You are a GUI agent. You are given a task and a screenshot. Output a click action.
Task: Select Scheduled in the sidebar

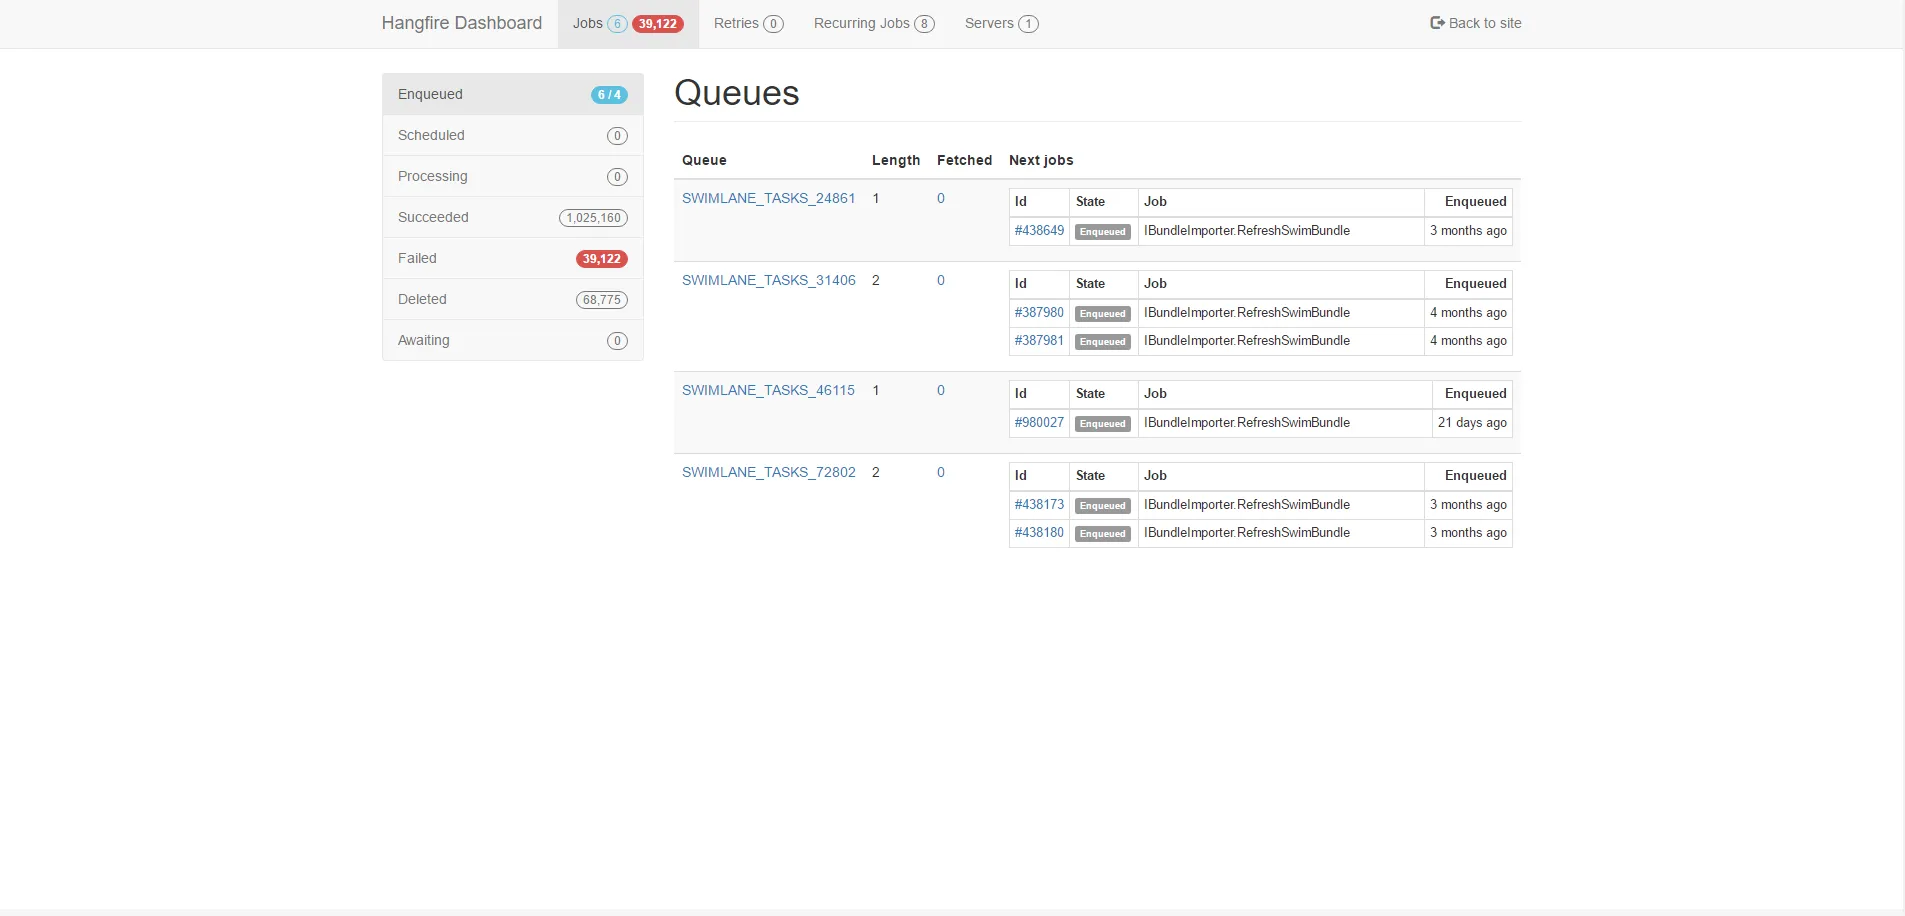click(x=512, y=135)
